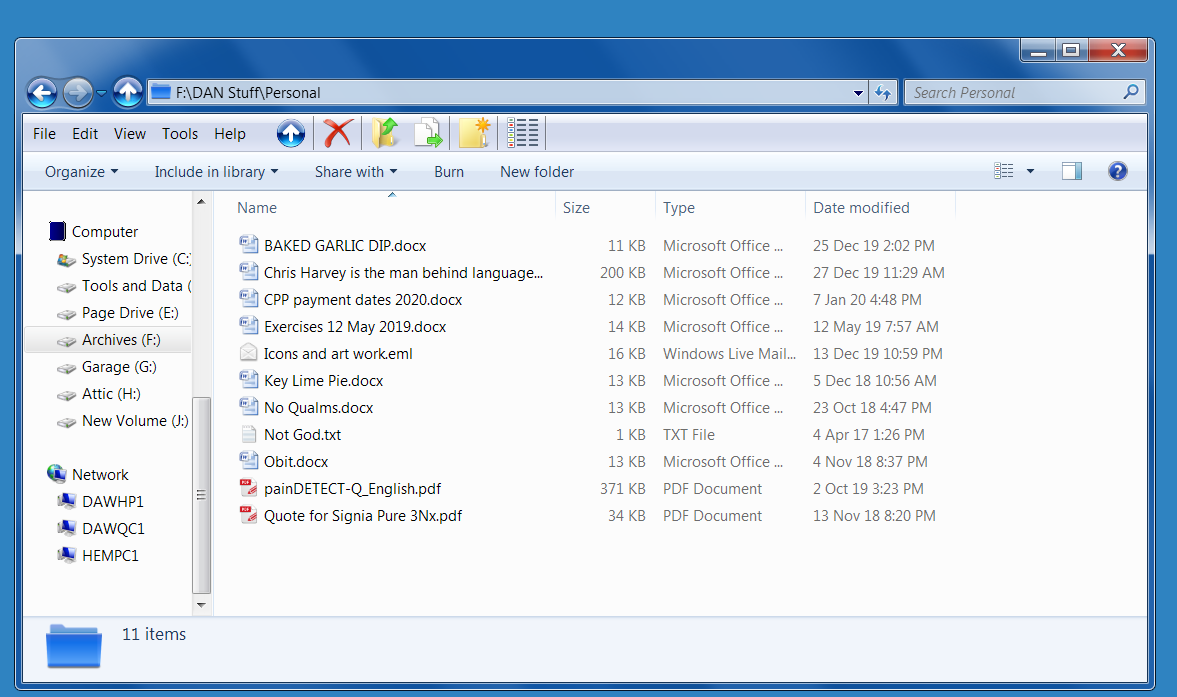Click the move-to-folder toolbar icon
This screenshot has width=1177, height=697.
pos(385,133)
